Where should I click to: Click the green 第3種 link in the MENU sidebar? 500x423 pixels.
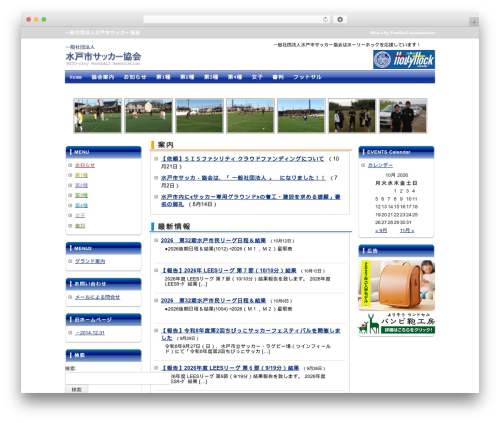point(81,195)
